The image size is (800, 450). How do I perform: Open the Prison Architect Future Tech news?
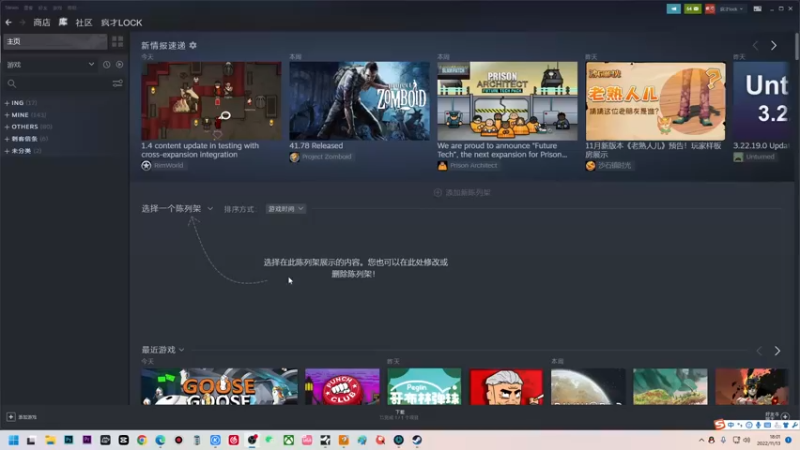point(507,101)
